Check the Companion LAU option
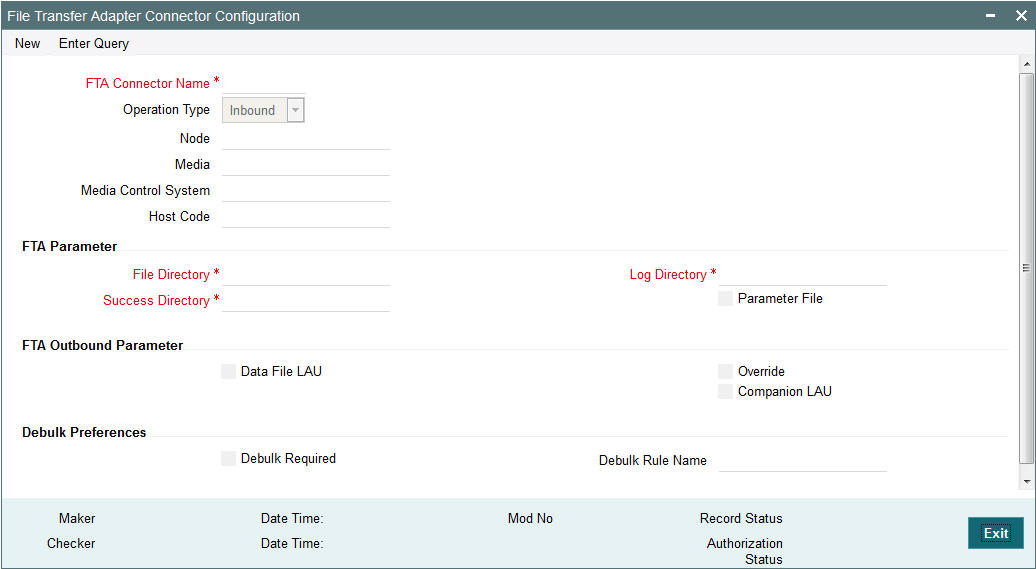This screenshot has height=569, width=1036. coord(725,391)
